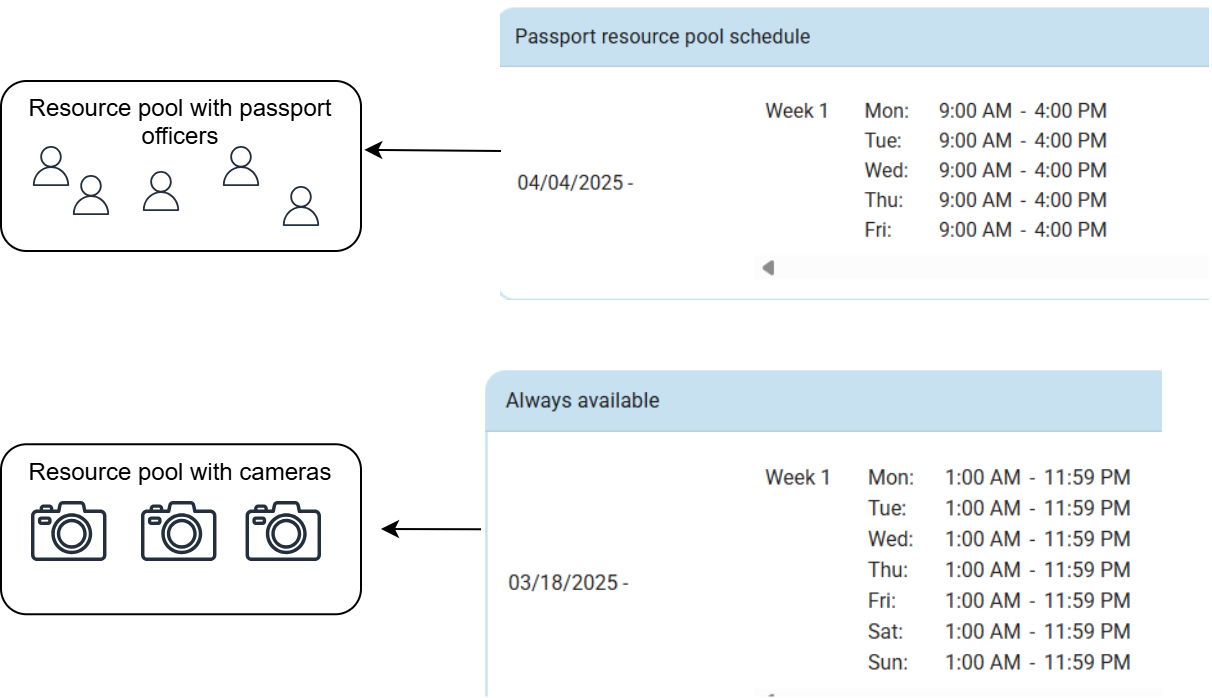Click the middle passport officer icon
Image resolution: width=1212 pixels, height=698 pixels.
coord(161,191)
